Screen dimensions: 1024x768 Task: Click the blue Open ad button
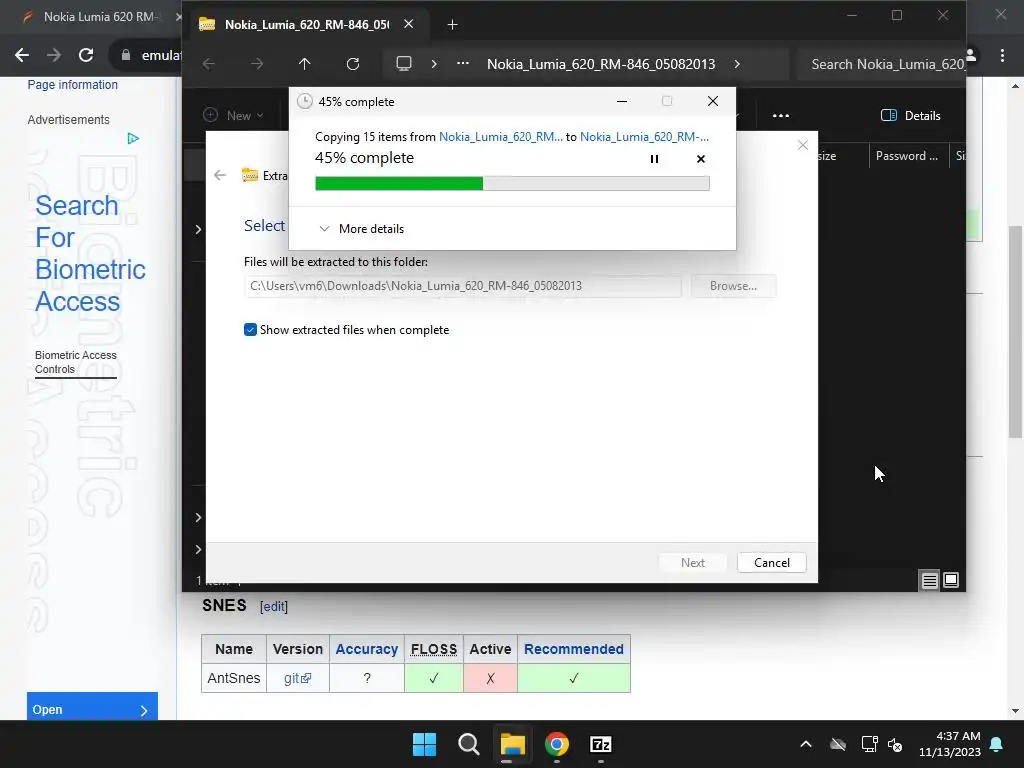(x=92, y=709)
